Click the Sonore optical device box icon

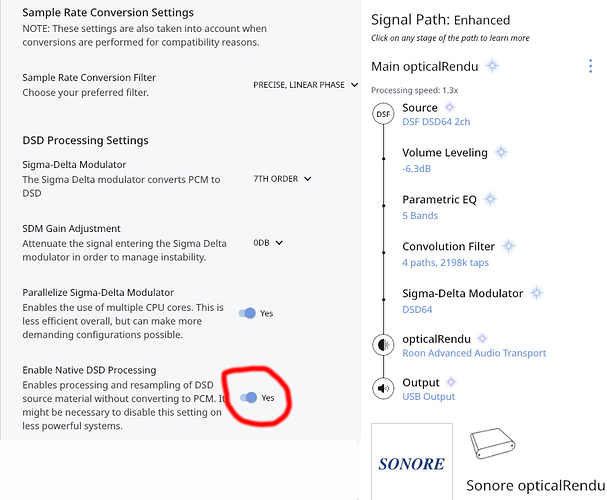[493, 443]
